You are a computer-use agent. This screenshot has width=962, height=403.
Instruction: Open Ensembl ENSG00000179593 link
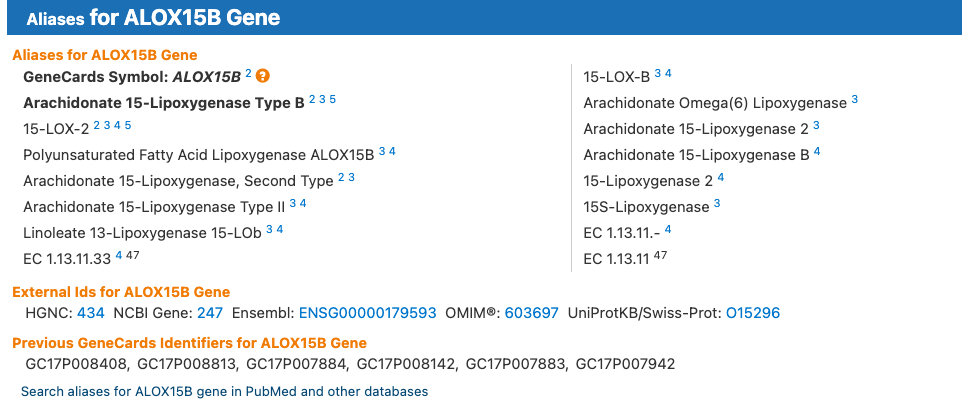[x=368, y=313]
